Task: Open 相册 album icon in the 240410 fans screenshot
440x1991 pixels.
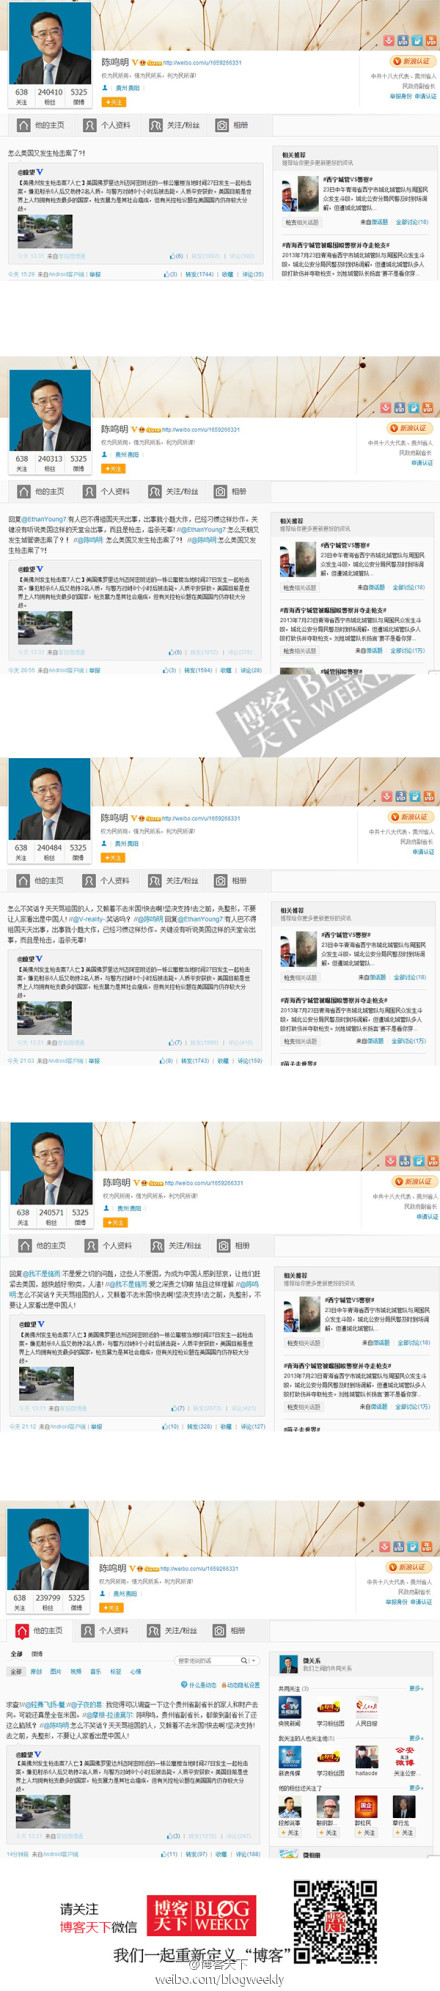Action: pos(222,125)
